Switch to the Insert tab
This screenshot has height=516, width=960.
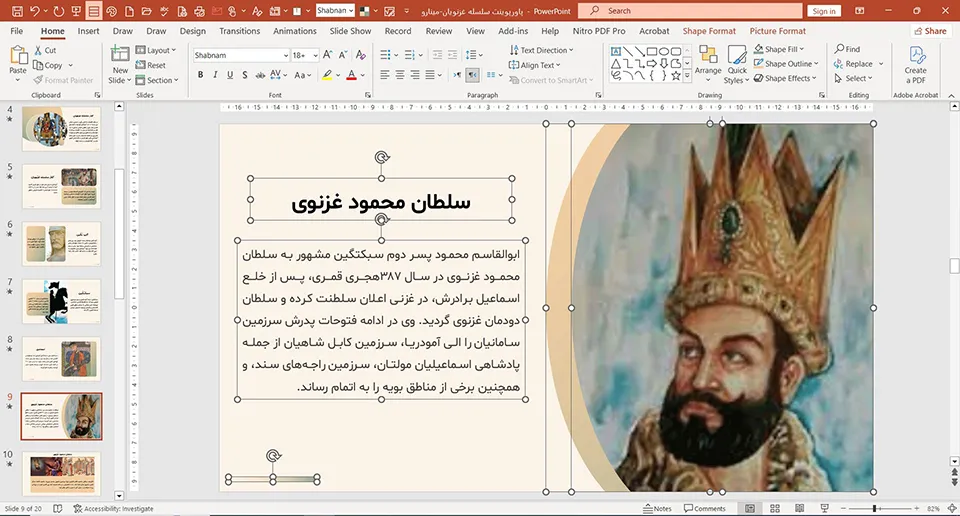[x=88, y=31]
